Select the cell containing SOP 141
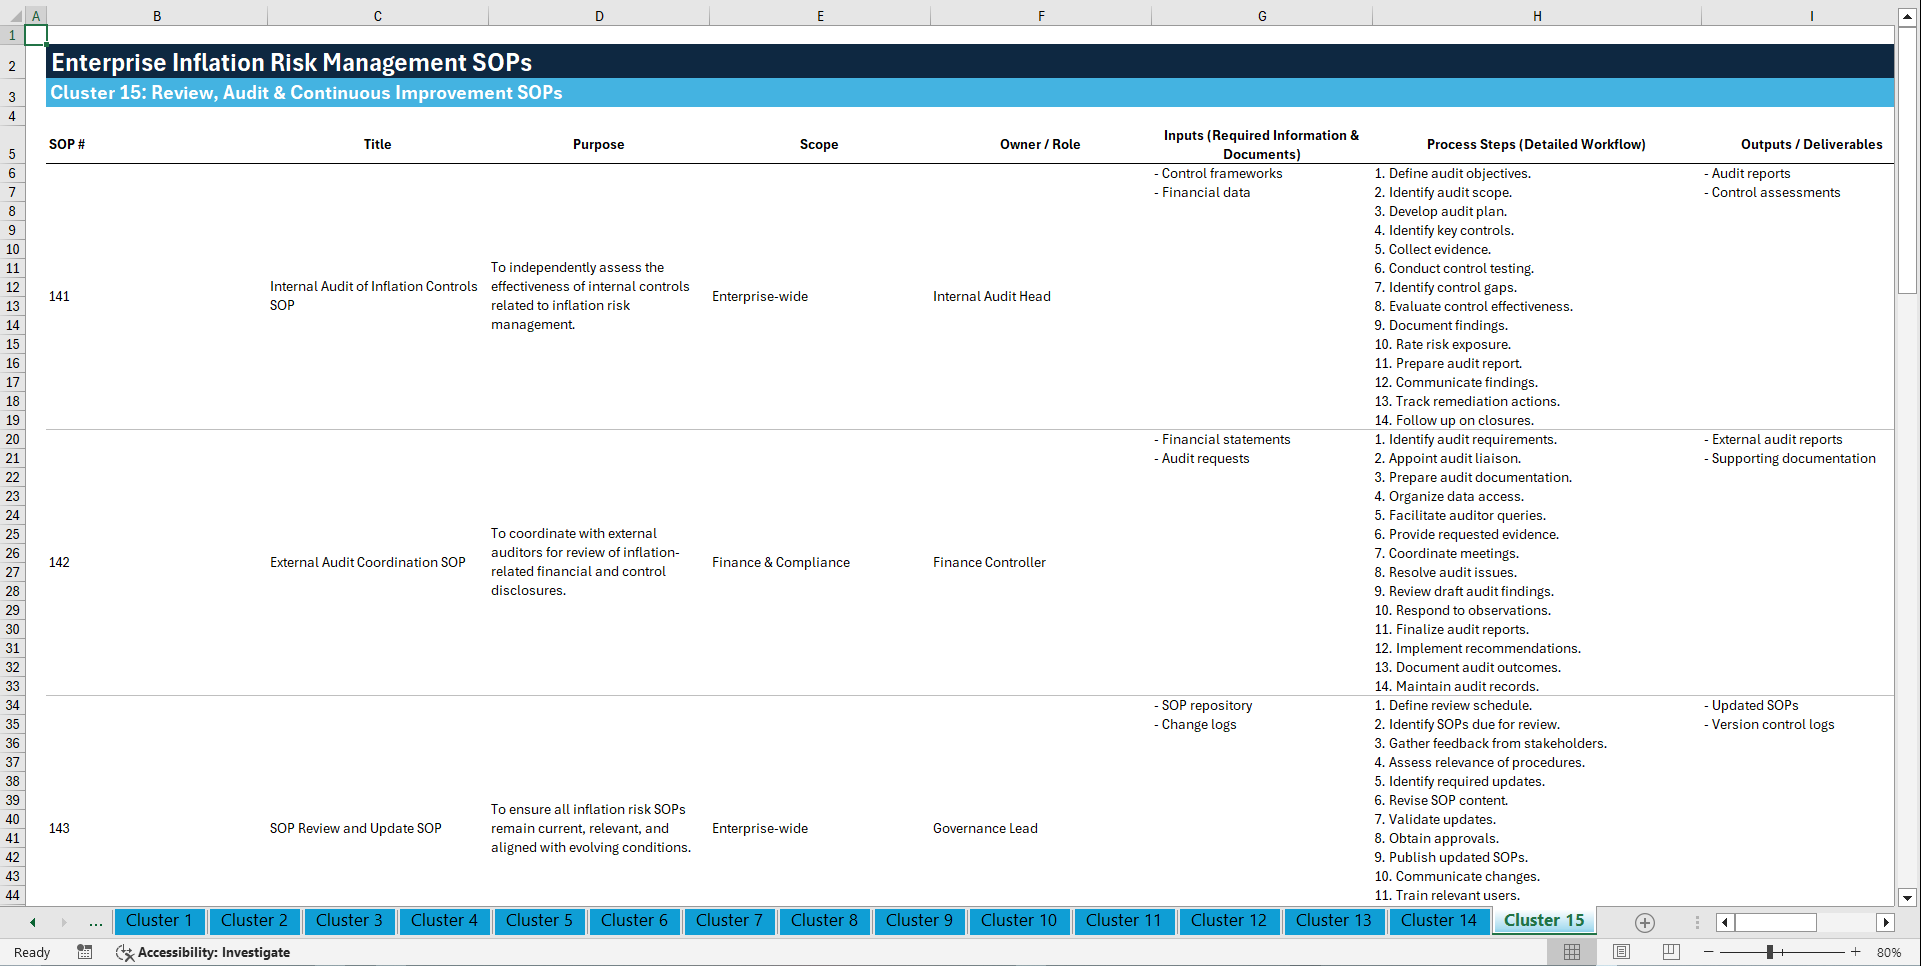 tap(59, 296)
